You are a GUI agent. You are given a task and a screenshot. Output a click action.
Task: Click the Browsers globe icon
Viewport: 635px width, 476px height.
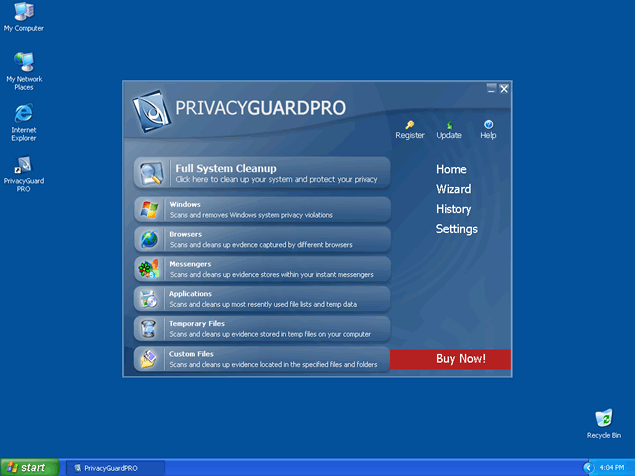coord(149,240)
